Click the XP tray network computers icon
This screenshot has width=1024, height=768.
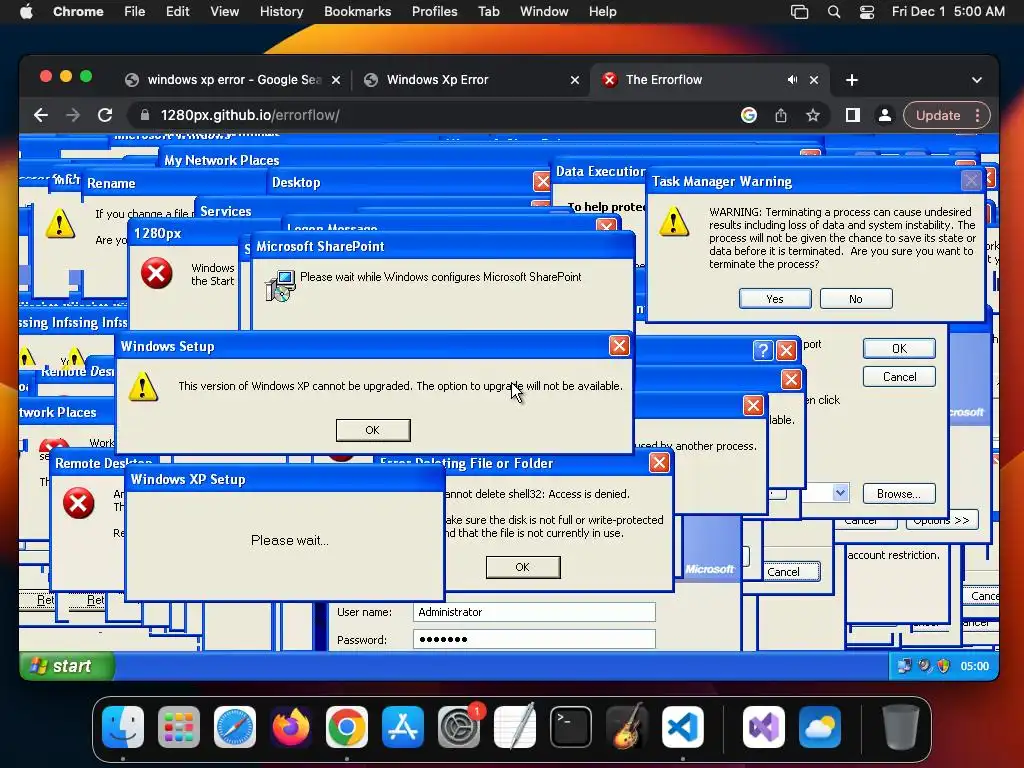pyautogui.click(x=904, y=666)
